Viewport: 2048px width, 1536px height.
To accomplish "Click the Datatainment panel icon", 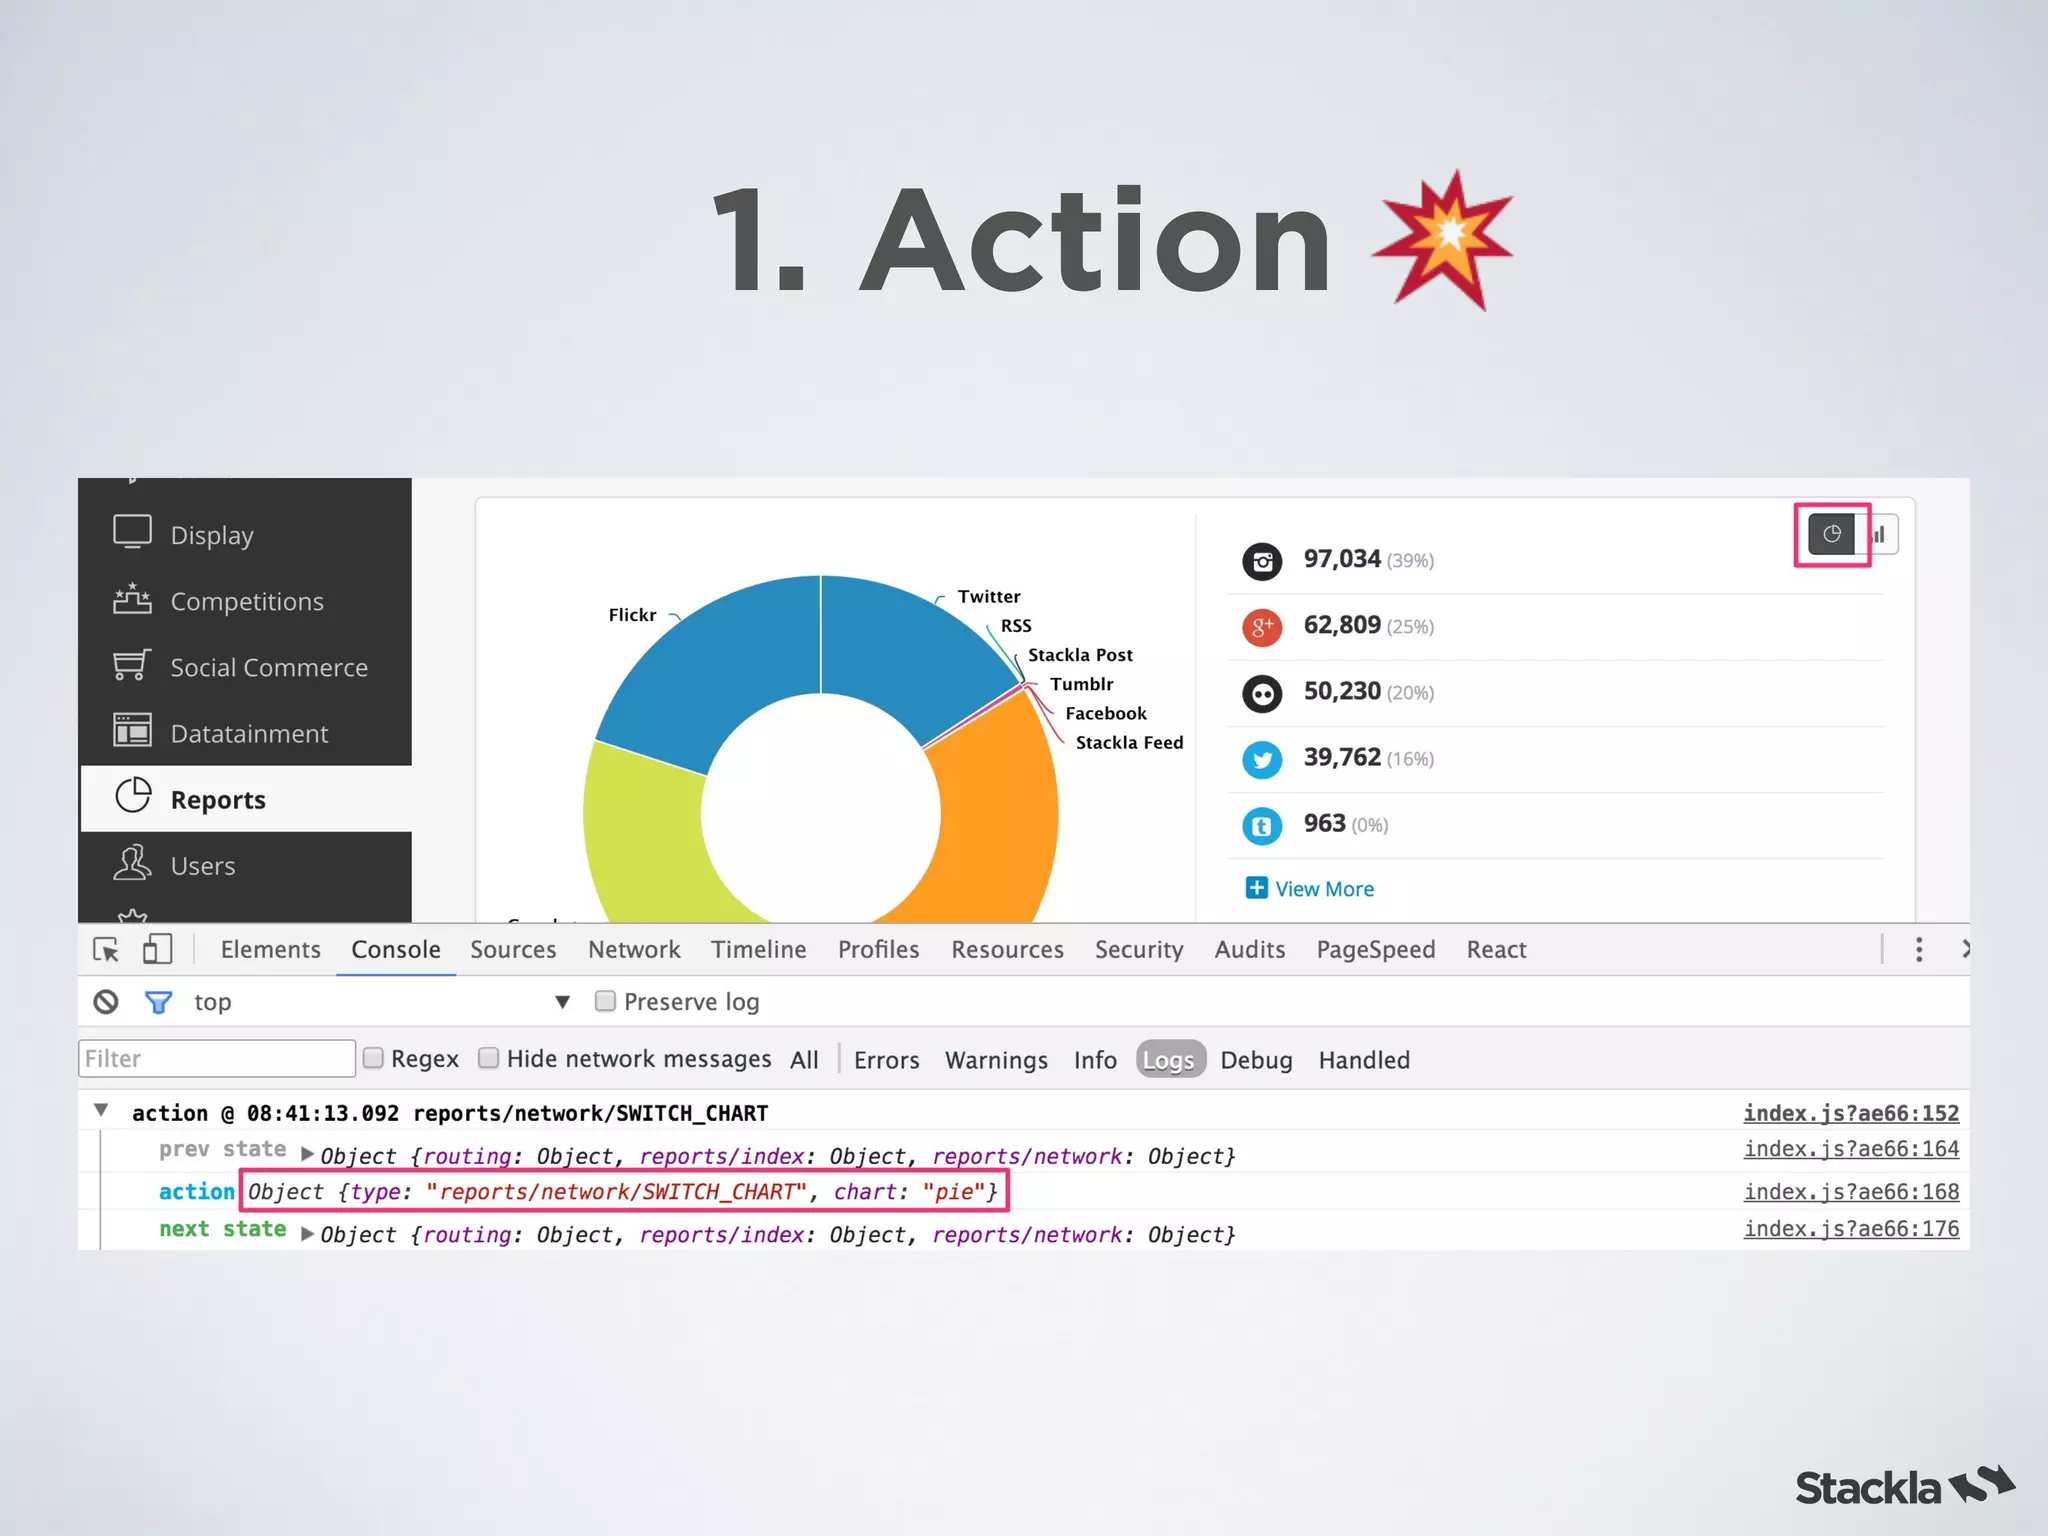I will pyautogui.click(x=132, y=730).
